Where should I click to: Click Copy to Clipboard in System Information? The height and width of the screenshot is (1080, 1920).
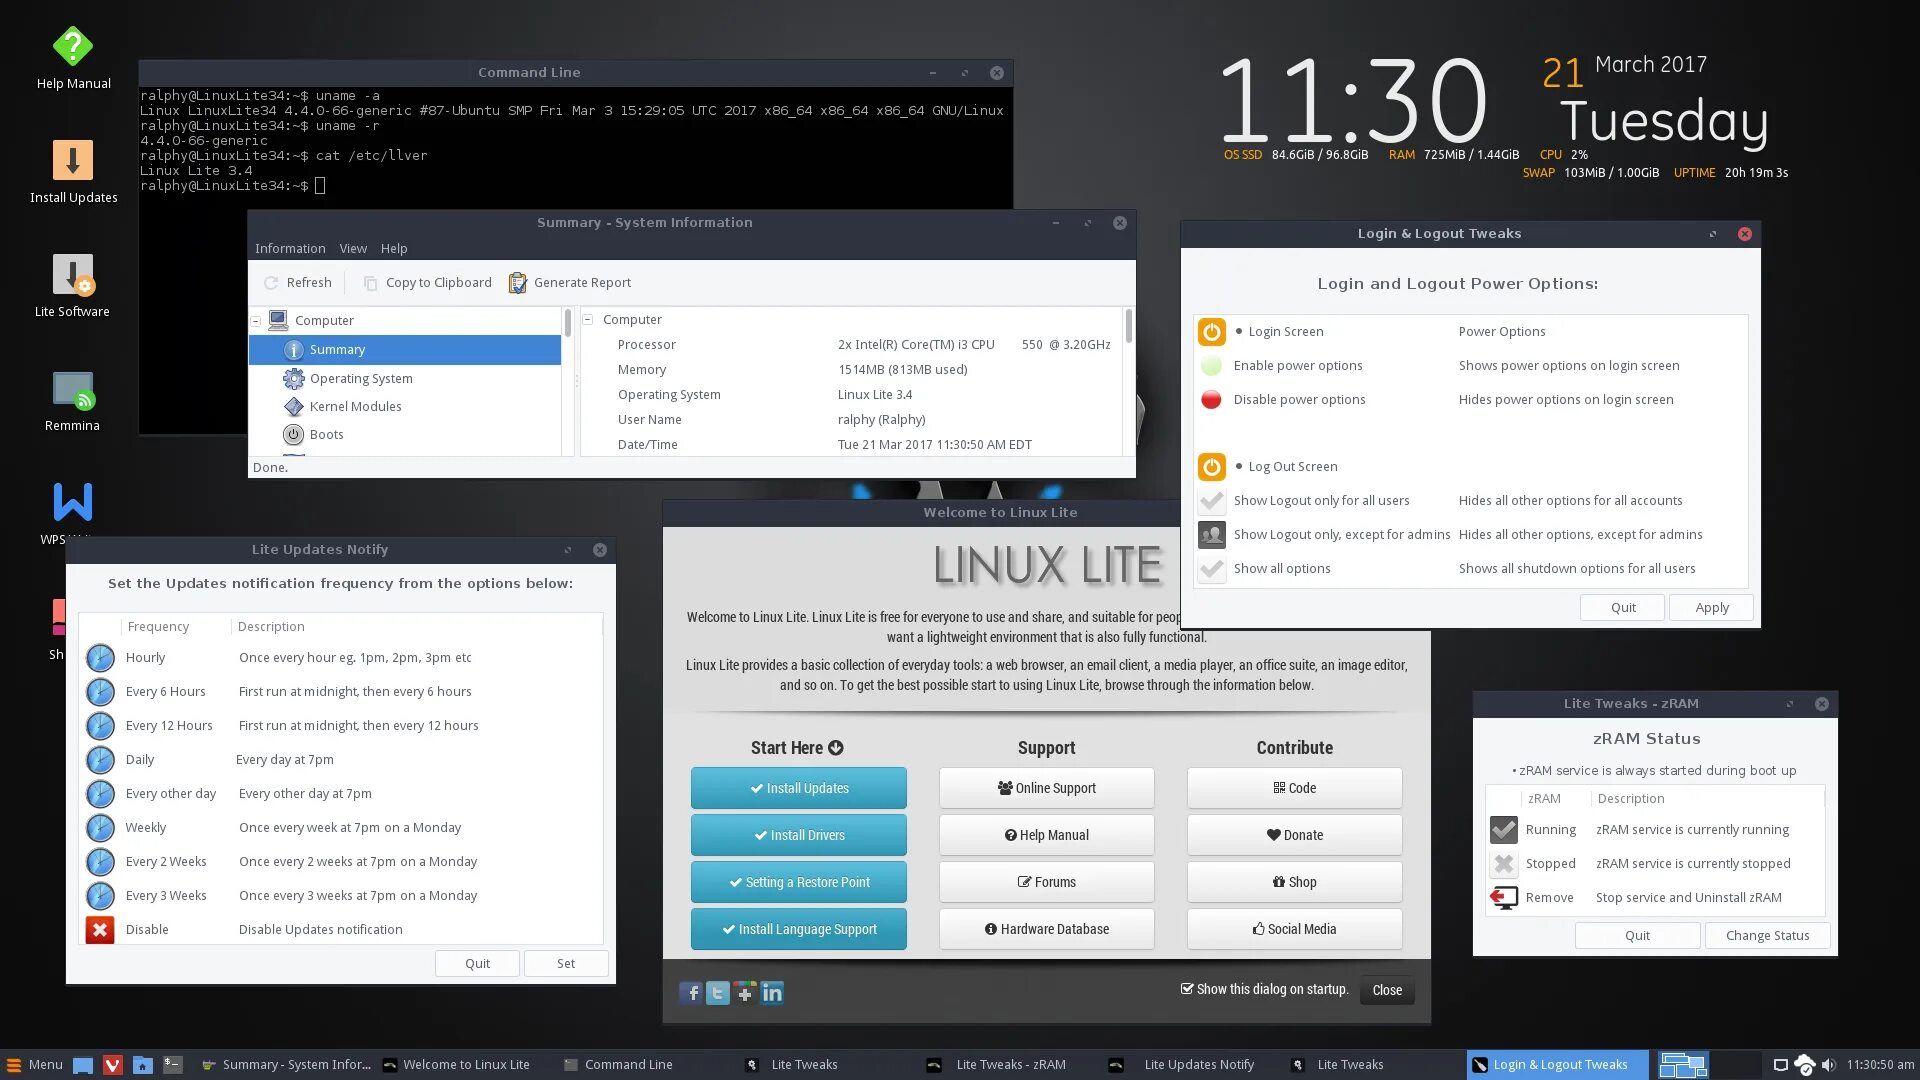[x=428, y=283]
